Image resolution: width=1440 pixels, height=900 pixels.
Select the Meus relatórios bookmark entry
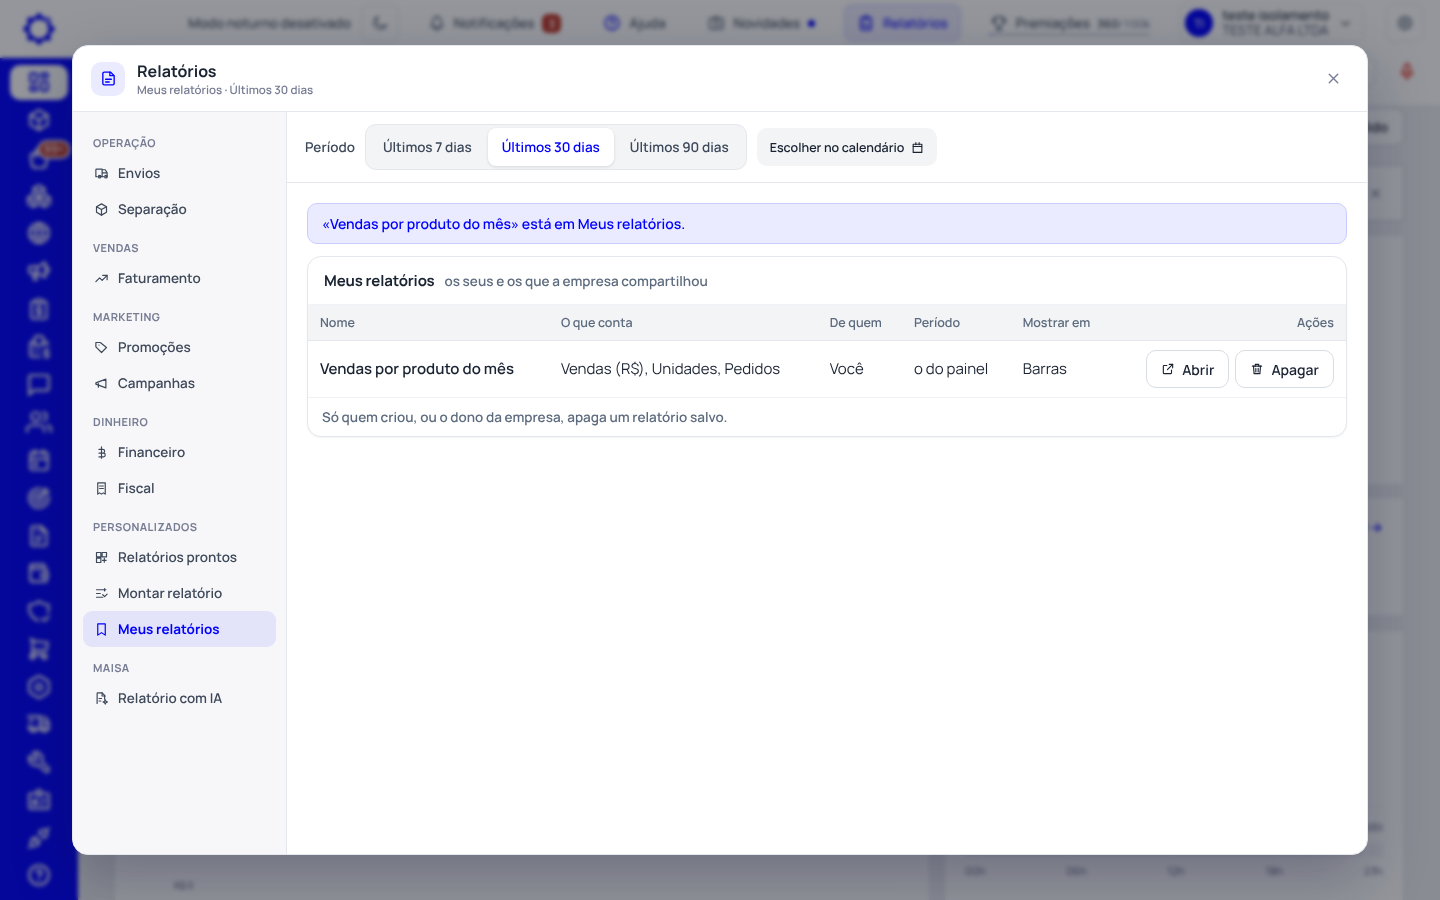[x=179, y=629]
